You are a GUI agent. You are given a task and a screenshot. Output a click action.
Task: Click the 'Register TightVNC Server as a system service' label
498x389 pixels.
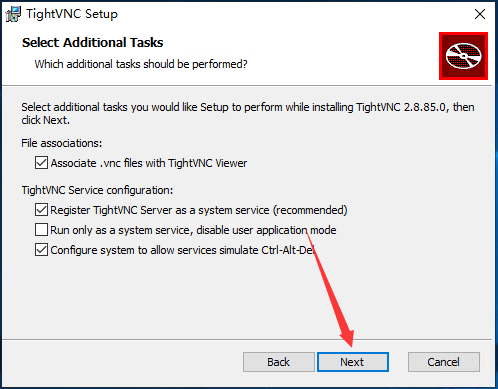[x=160, y=210]
